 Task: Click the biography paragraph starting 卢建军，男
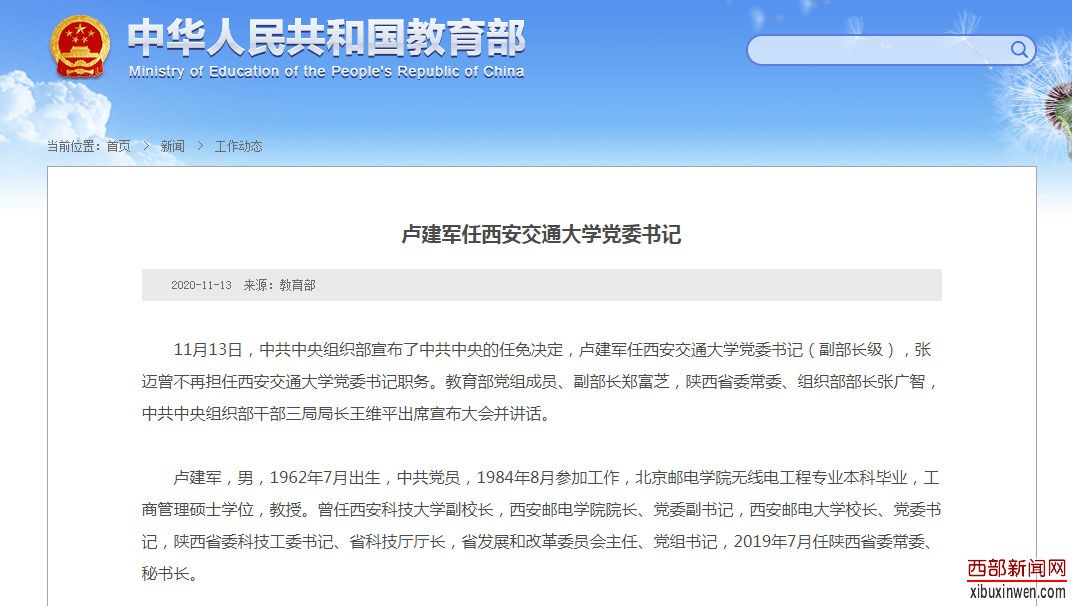click(541, 525)
